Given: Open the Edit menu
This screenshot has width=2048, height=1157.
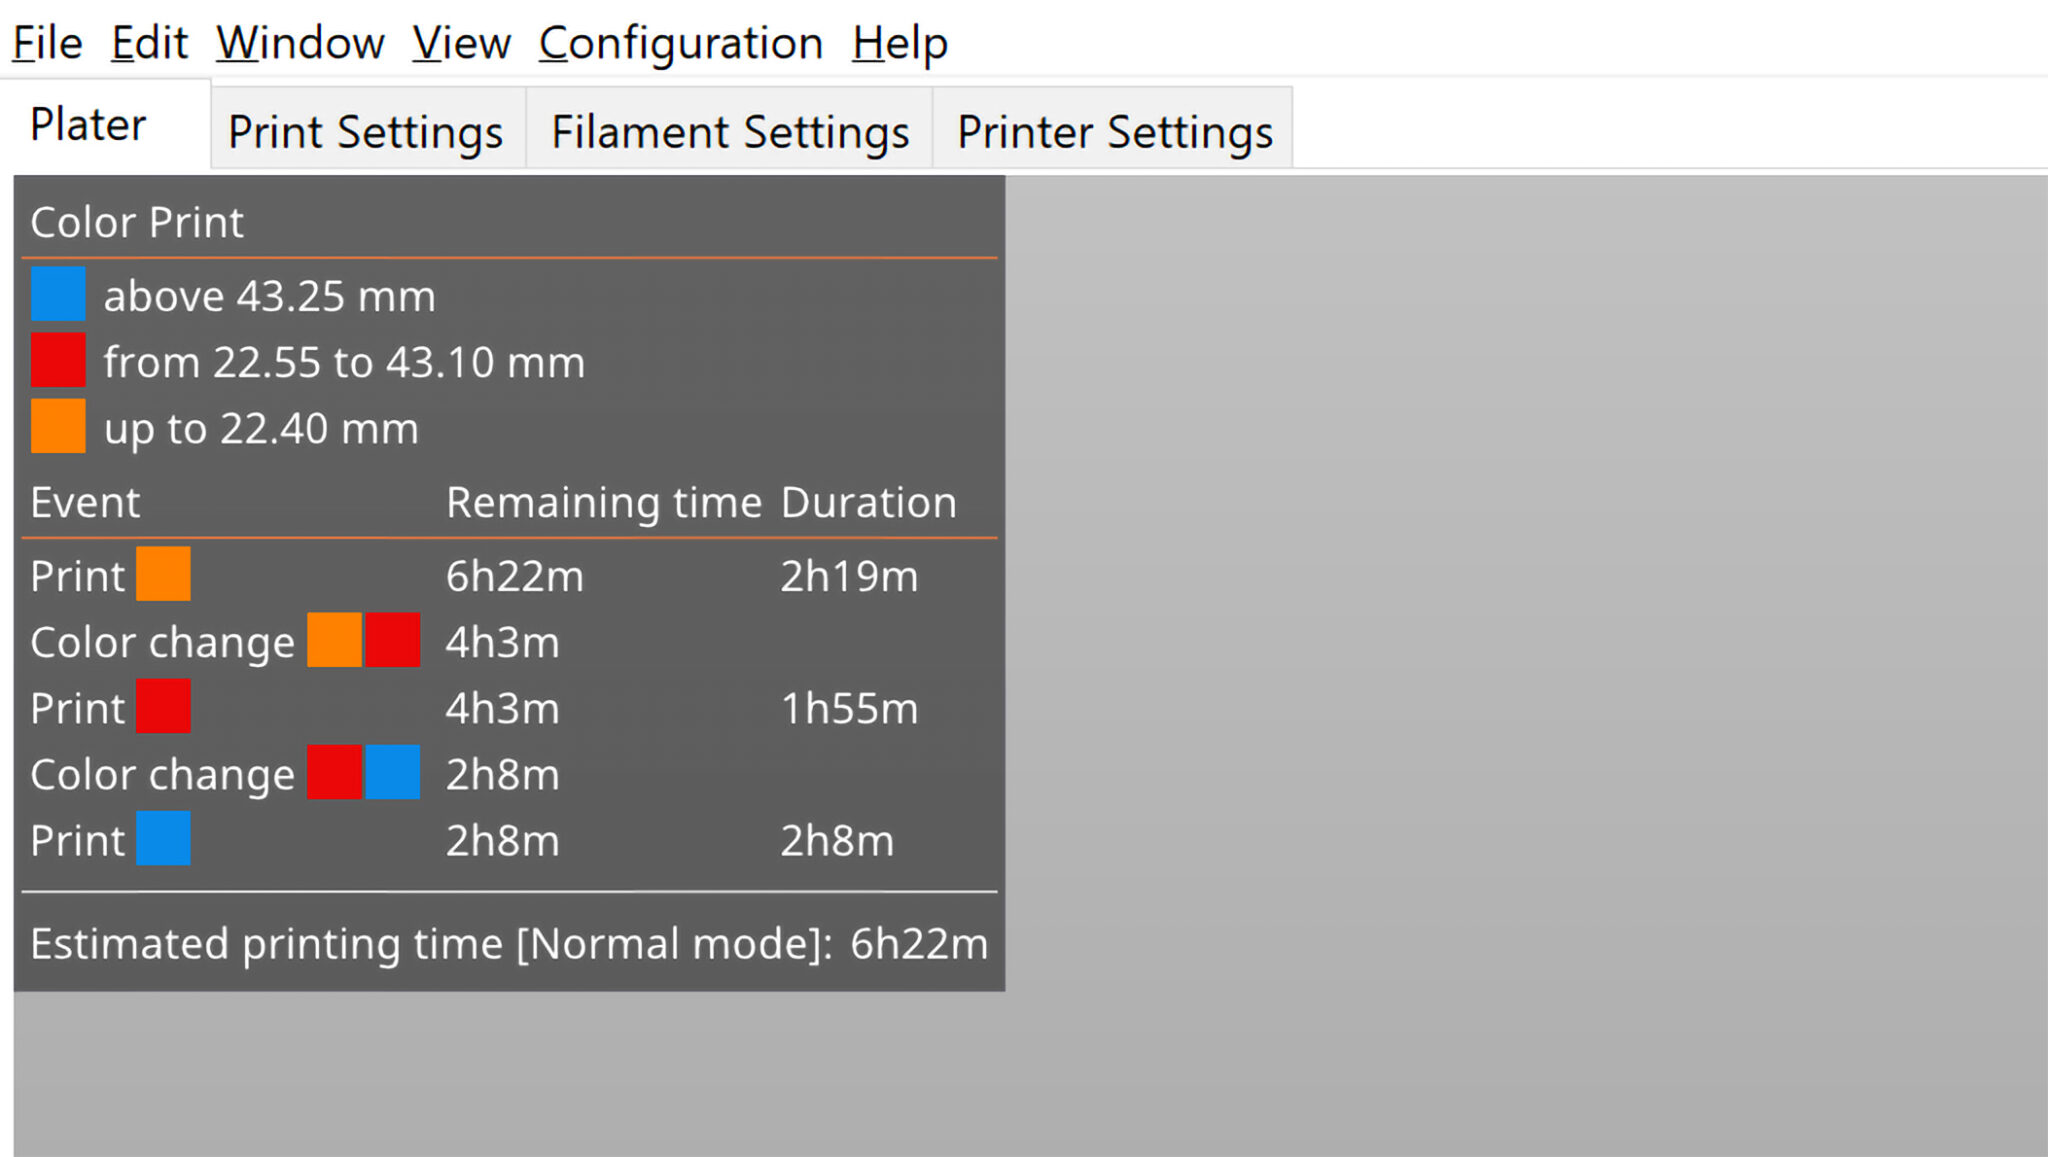Looking at the screenshot, I should pos(149,42).
